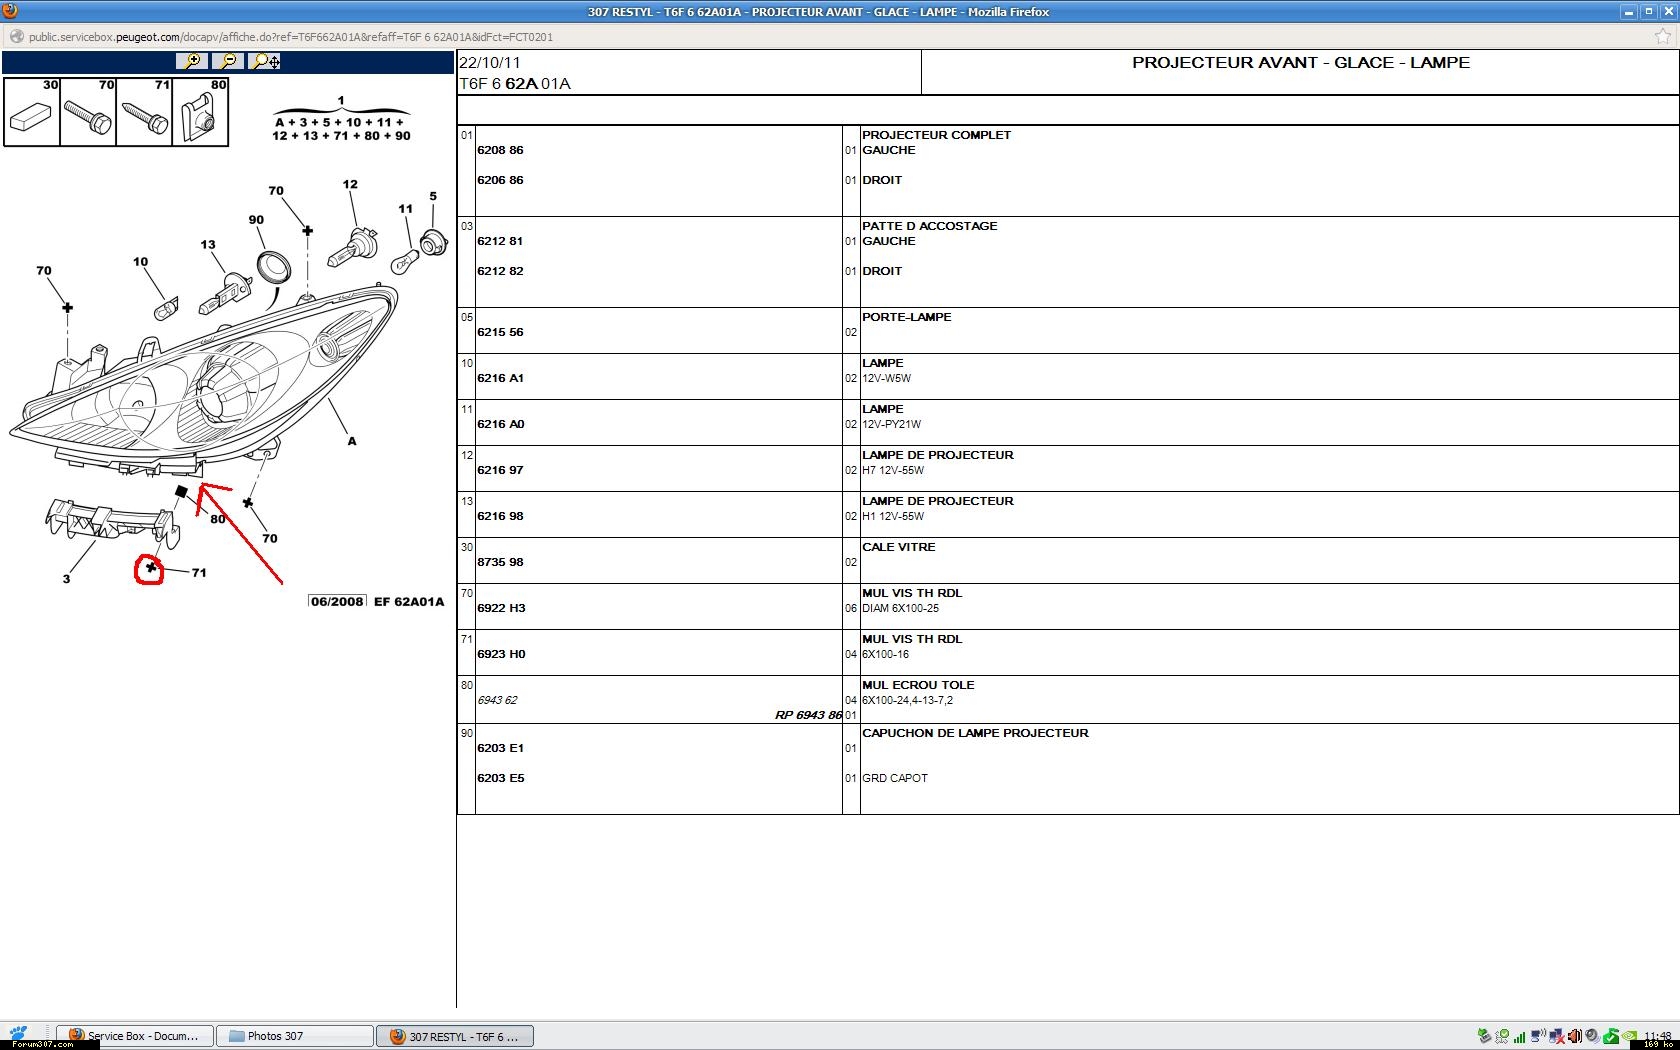Open the part 70 bolt thumbnail
The image size is (1680, 1050).
coord(88,112)
